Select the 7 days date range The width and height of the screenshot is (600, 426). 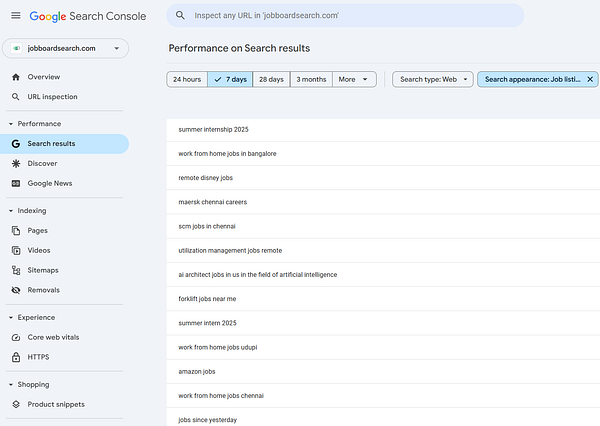(x=230, y=79)
